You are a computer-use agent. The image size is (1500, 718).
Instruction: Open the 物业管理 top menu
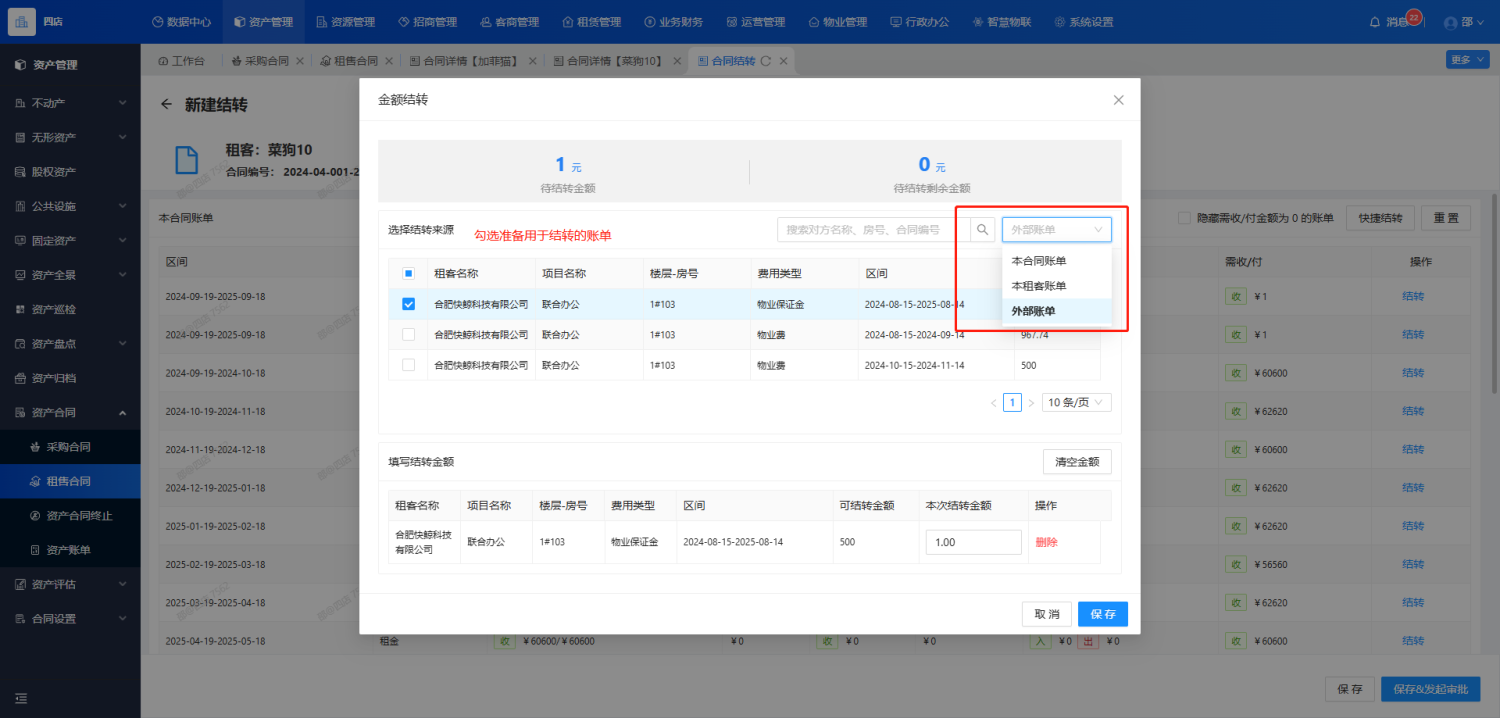pyautogui.click(x=838, y=22)
